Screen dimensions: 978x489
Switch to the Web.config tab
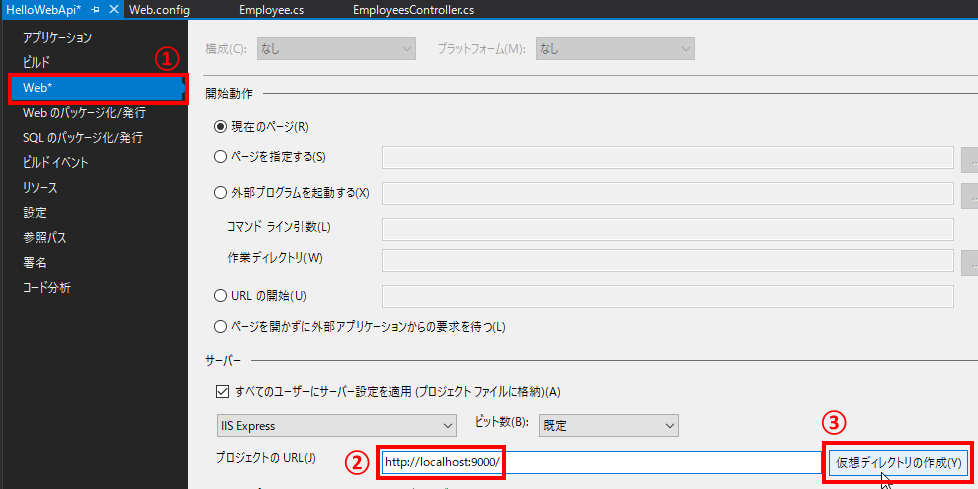pos(159,10)
